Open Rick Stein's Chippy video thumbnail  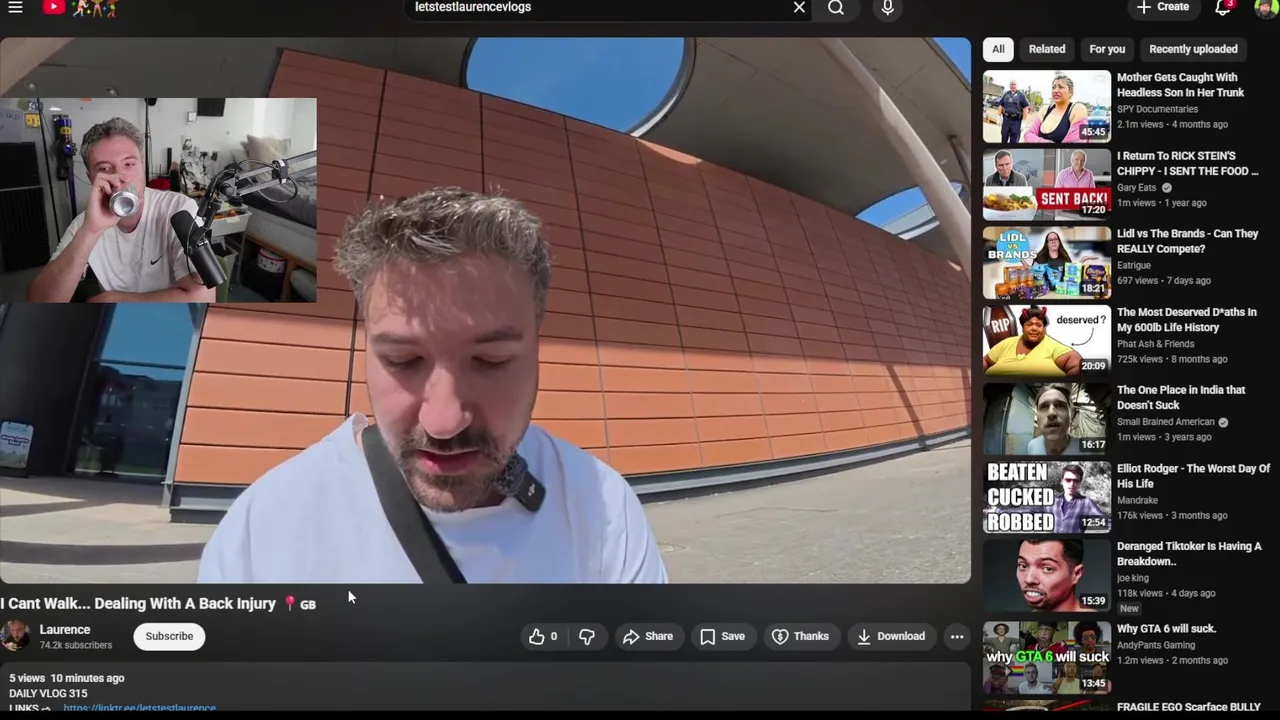[x=1047, y=184]
